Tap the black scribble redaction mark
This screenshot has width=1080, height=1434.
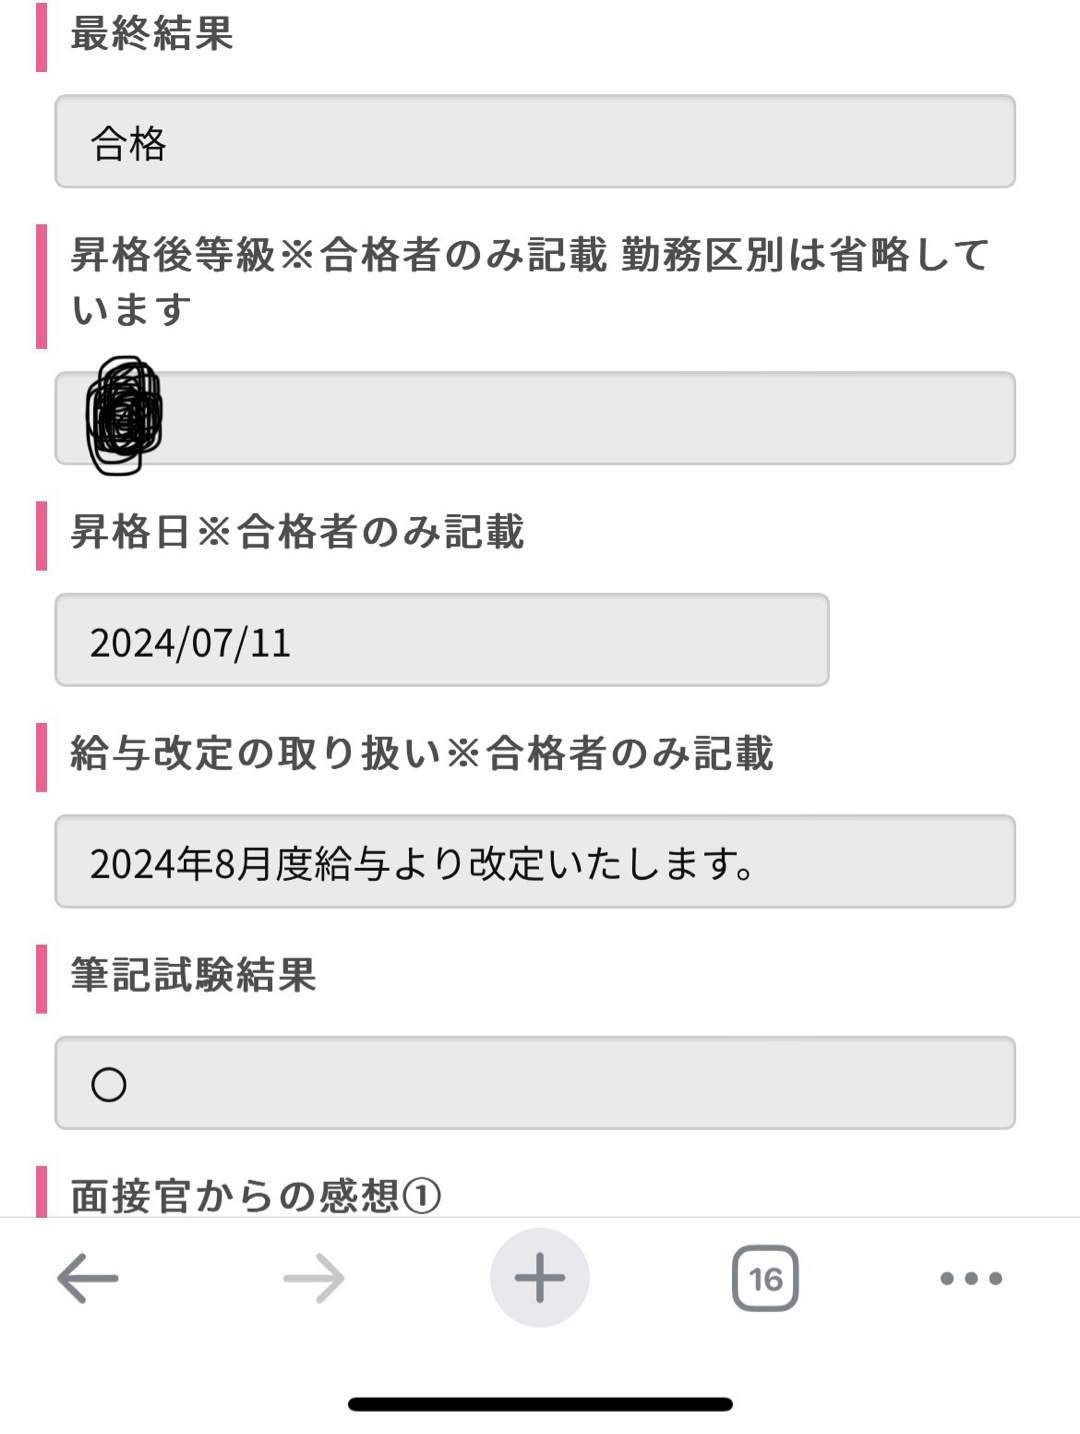(124, 415)
